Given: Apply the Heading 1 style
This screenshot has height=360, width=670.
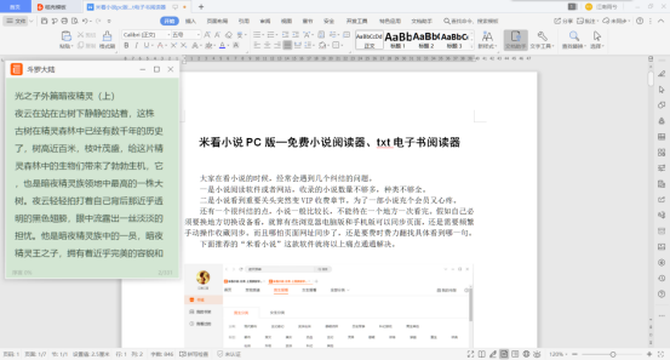Looking at the screenshot, I should [397, 40].
